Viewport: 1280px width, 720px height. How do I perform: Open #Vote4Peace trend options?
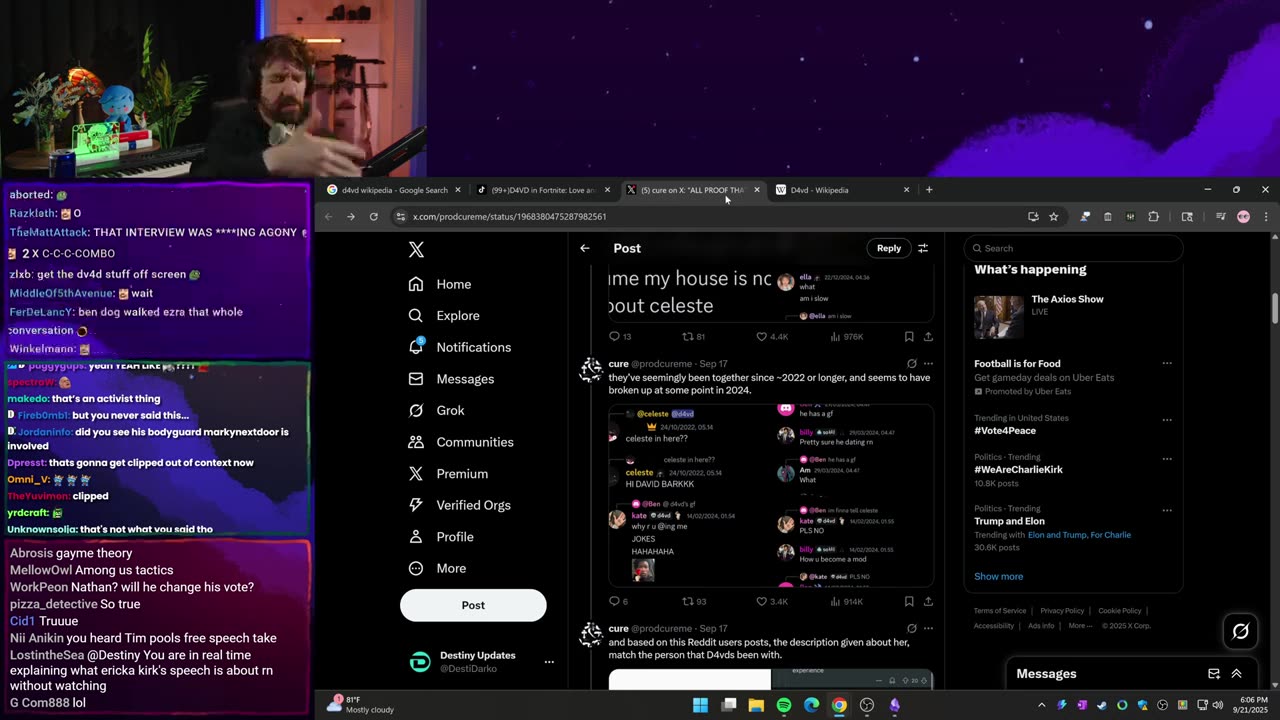(1167, 420)
